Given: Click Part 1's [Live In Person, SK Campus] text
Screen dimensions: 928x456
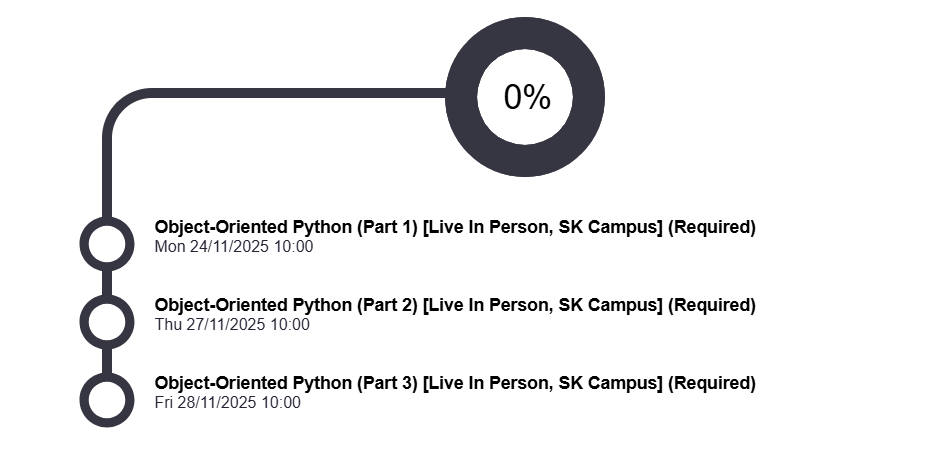Looking at the screenshot, I should point(542,227).
